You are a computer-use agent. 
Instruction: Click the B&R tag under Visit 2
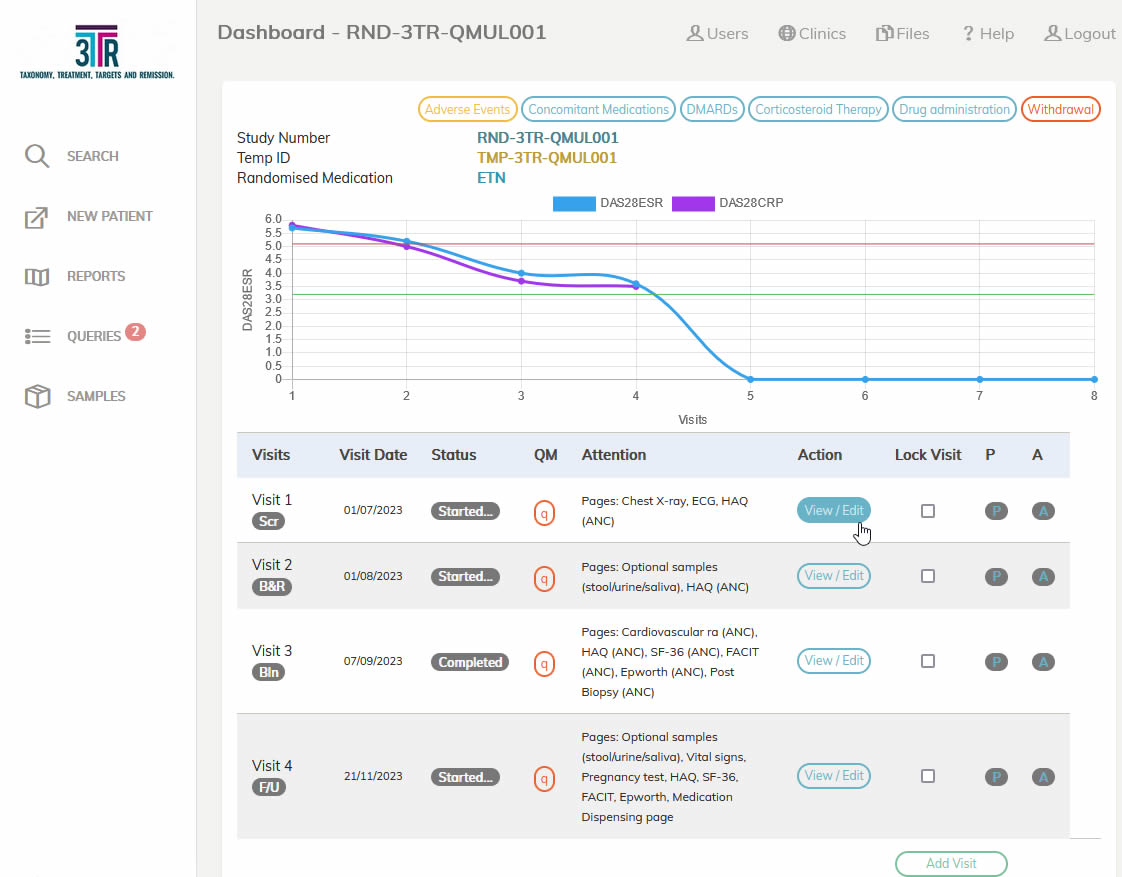(x=272, y=587)
